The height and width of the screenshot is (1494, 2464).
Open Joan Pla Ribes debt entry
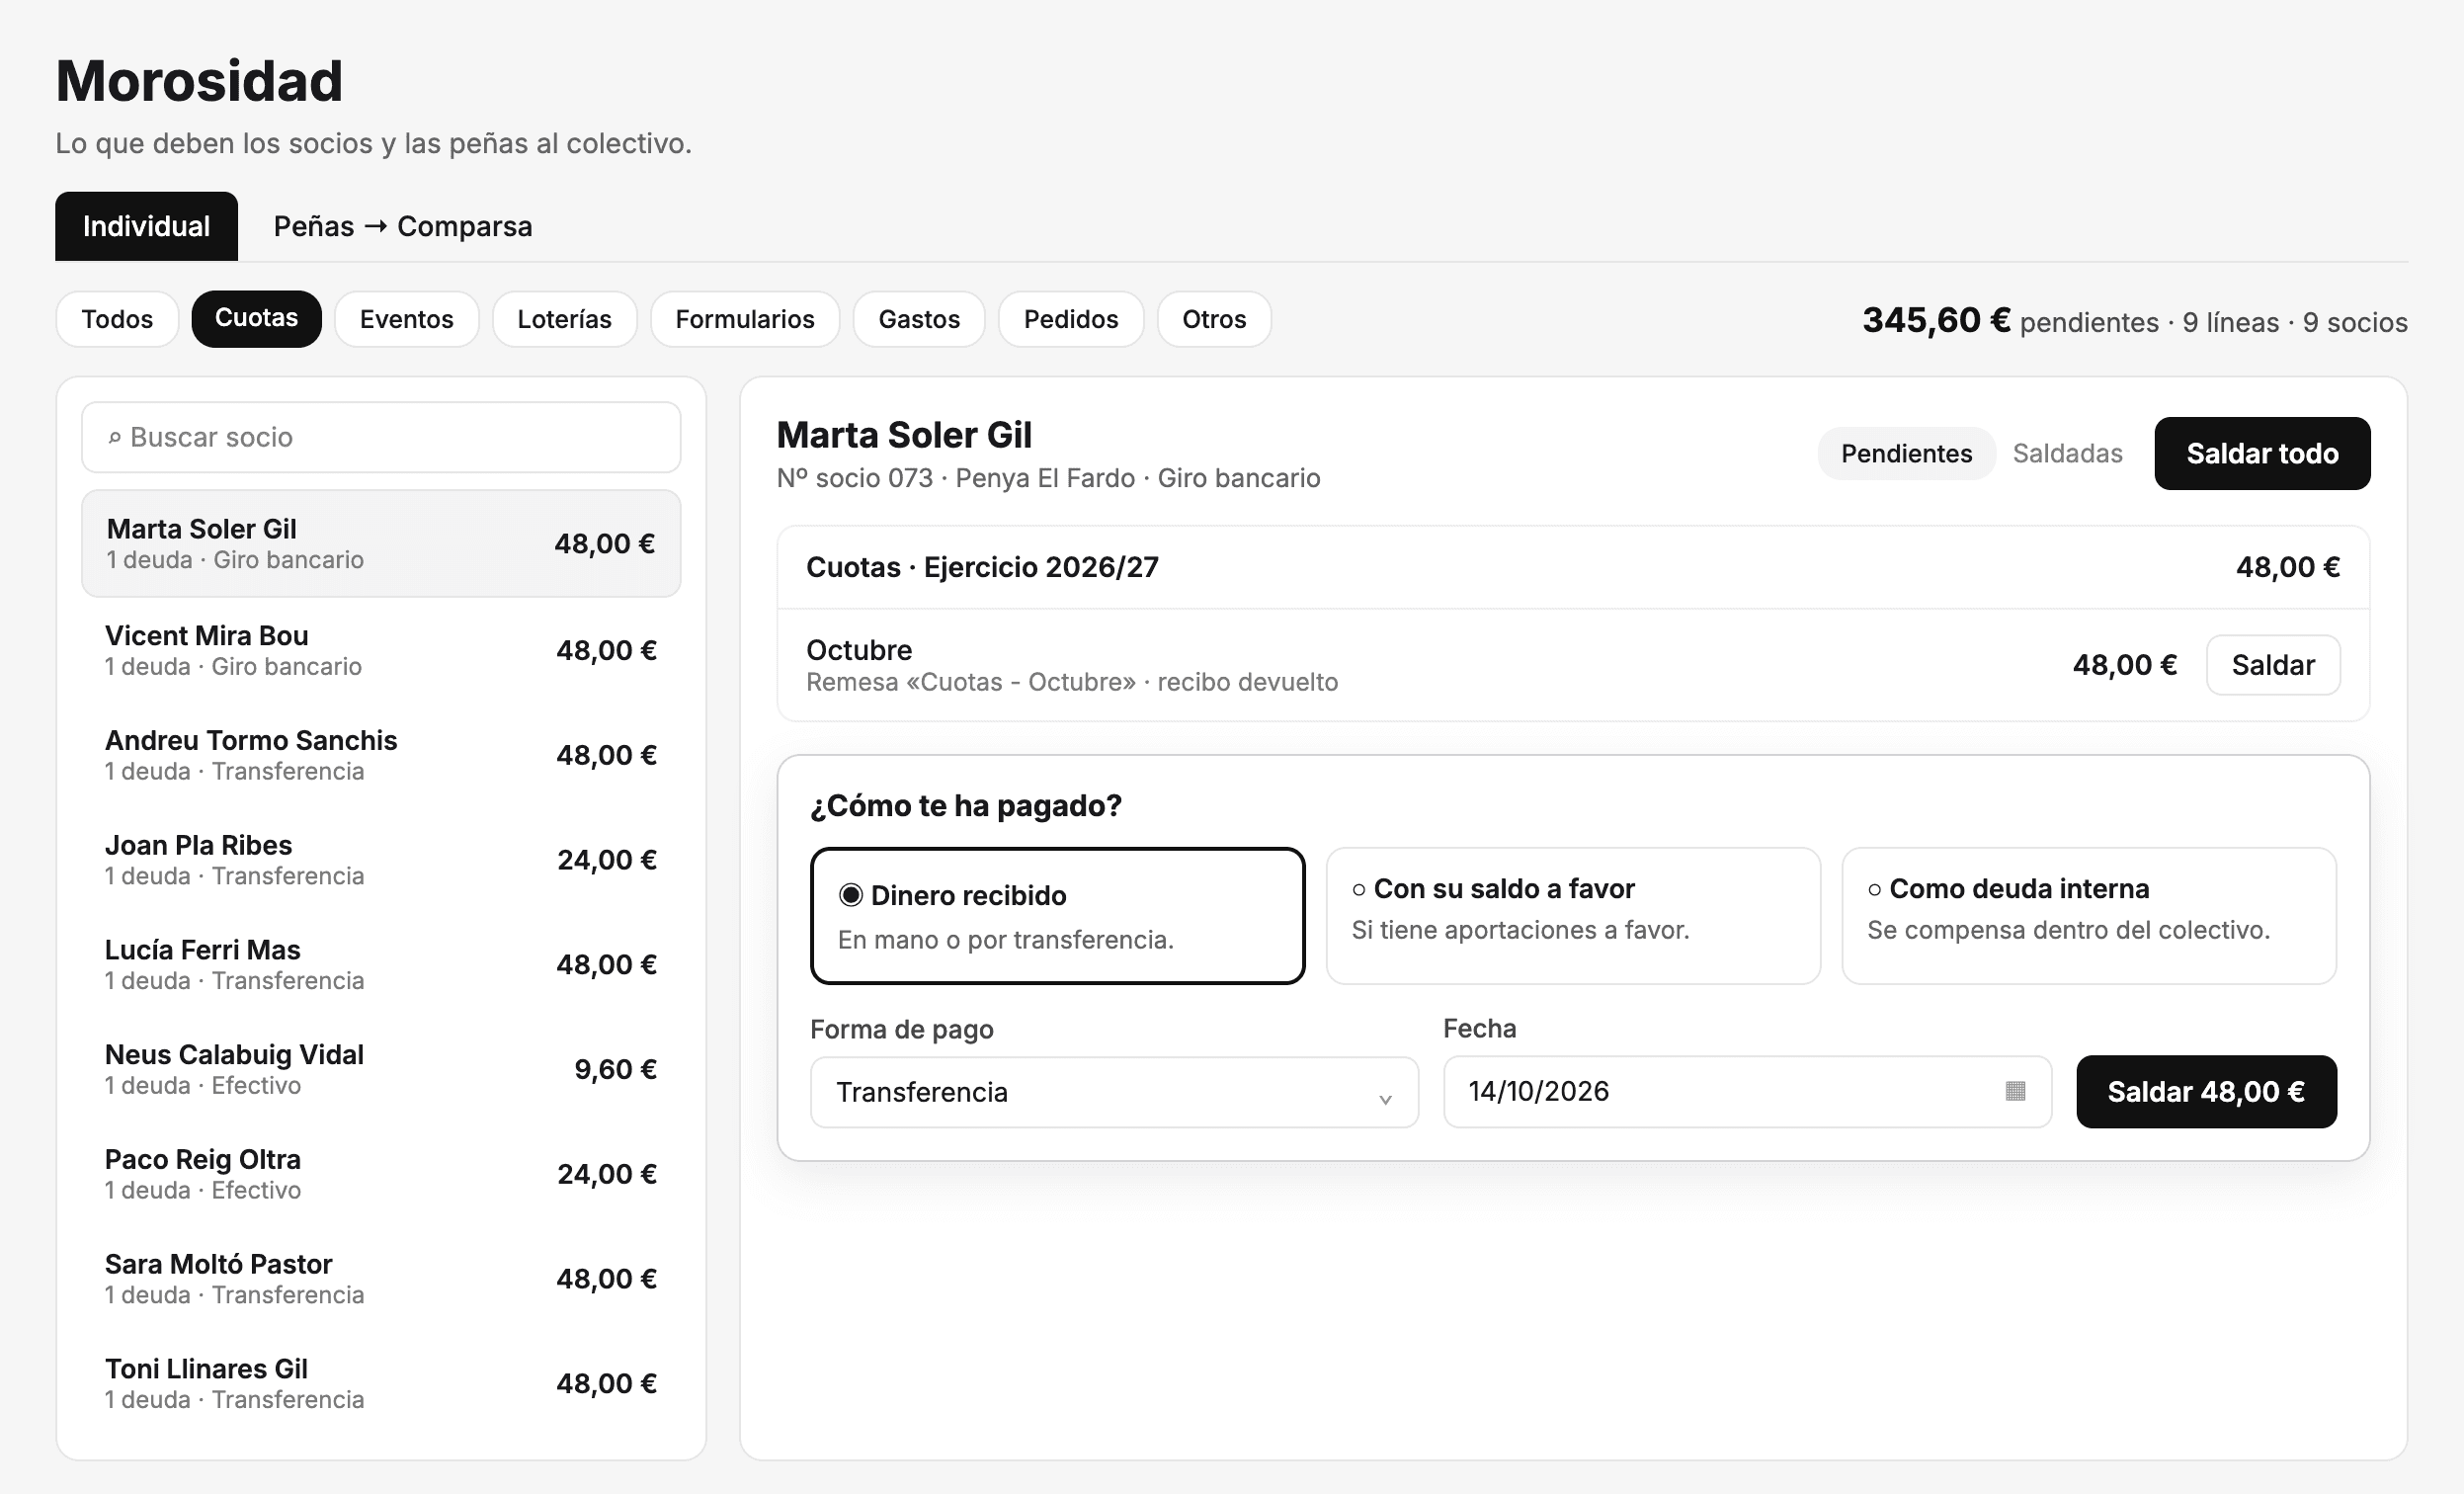[381, 860]
